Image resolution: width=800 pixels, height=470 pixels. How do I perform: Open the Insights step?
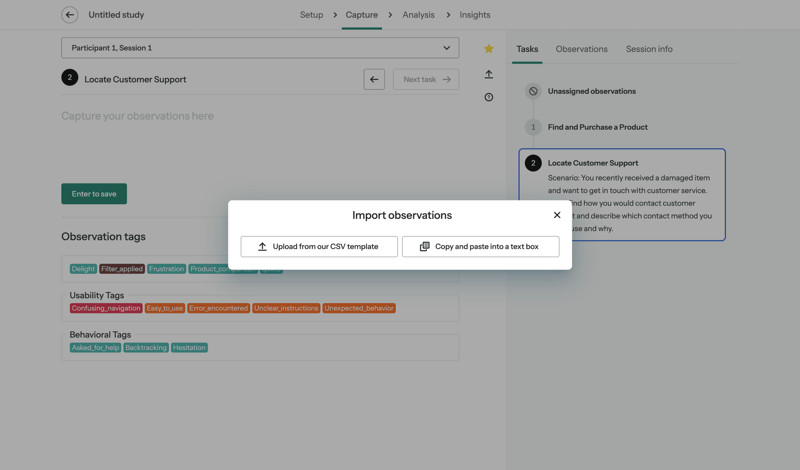(475, 15)
